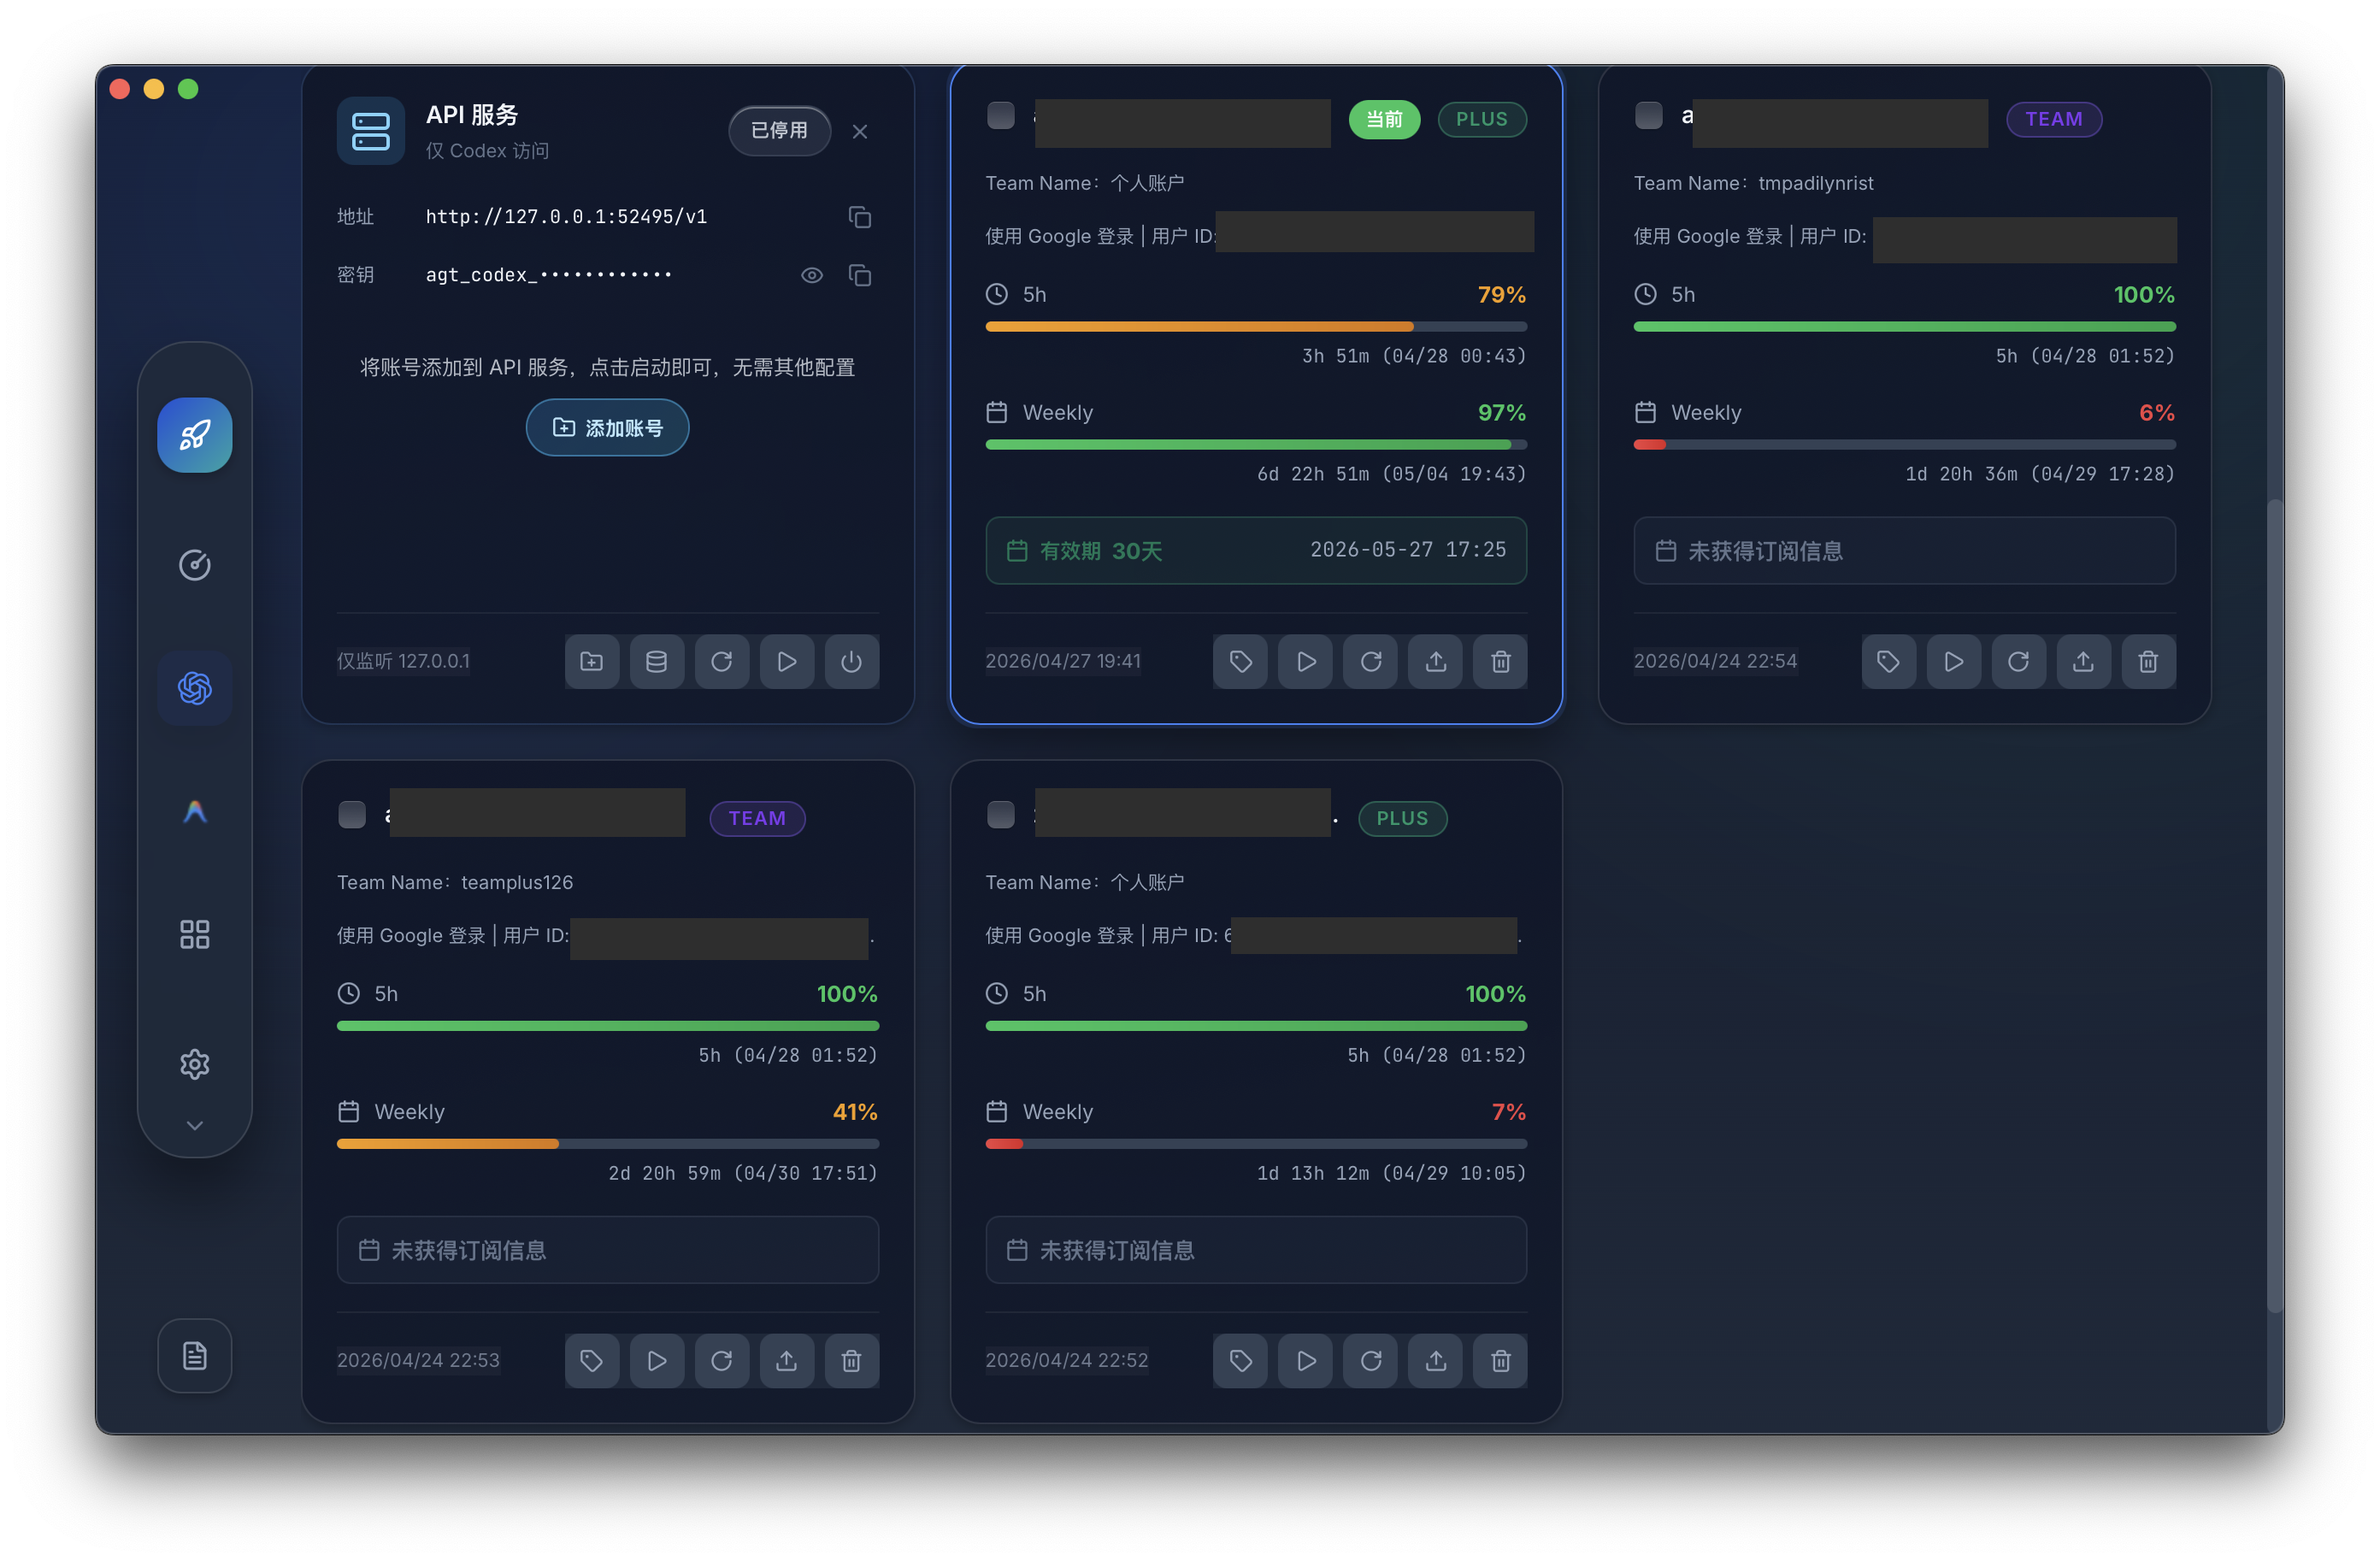Tick the tmpadilynrist account checkbox
The height and width of the screenshot is (1561, 2380).
coord(1648,116)
